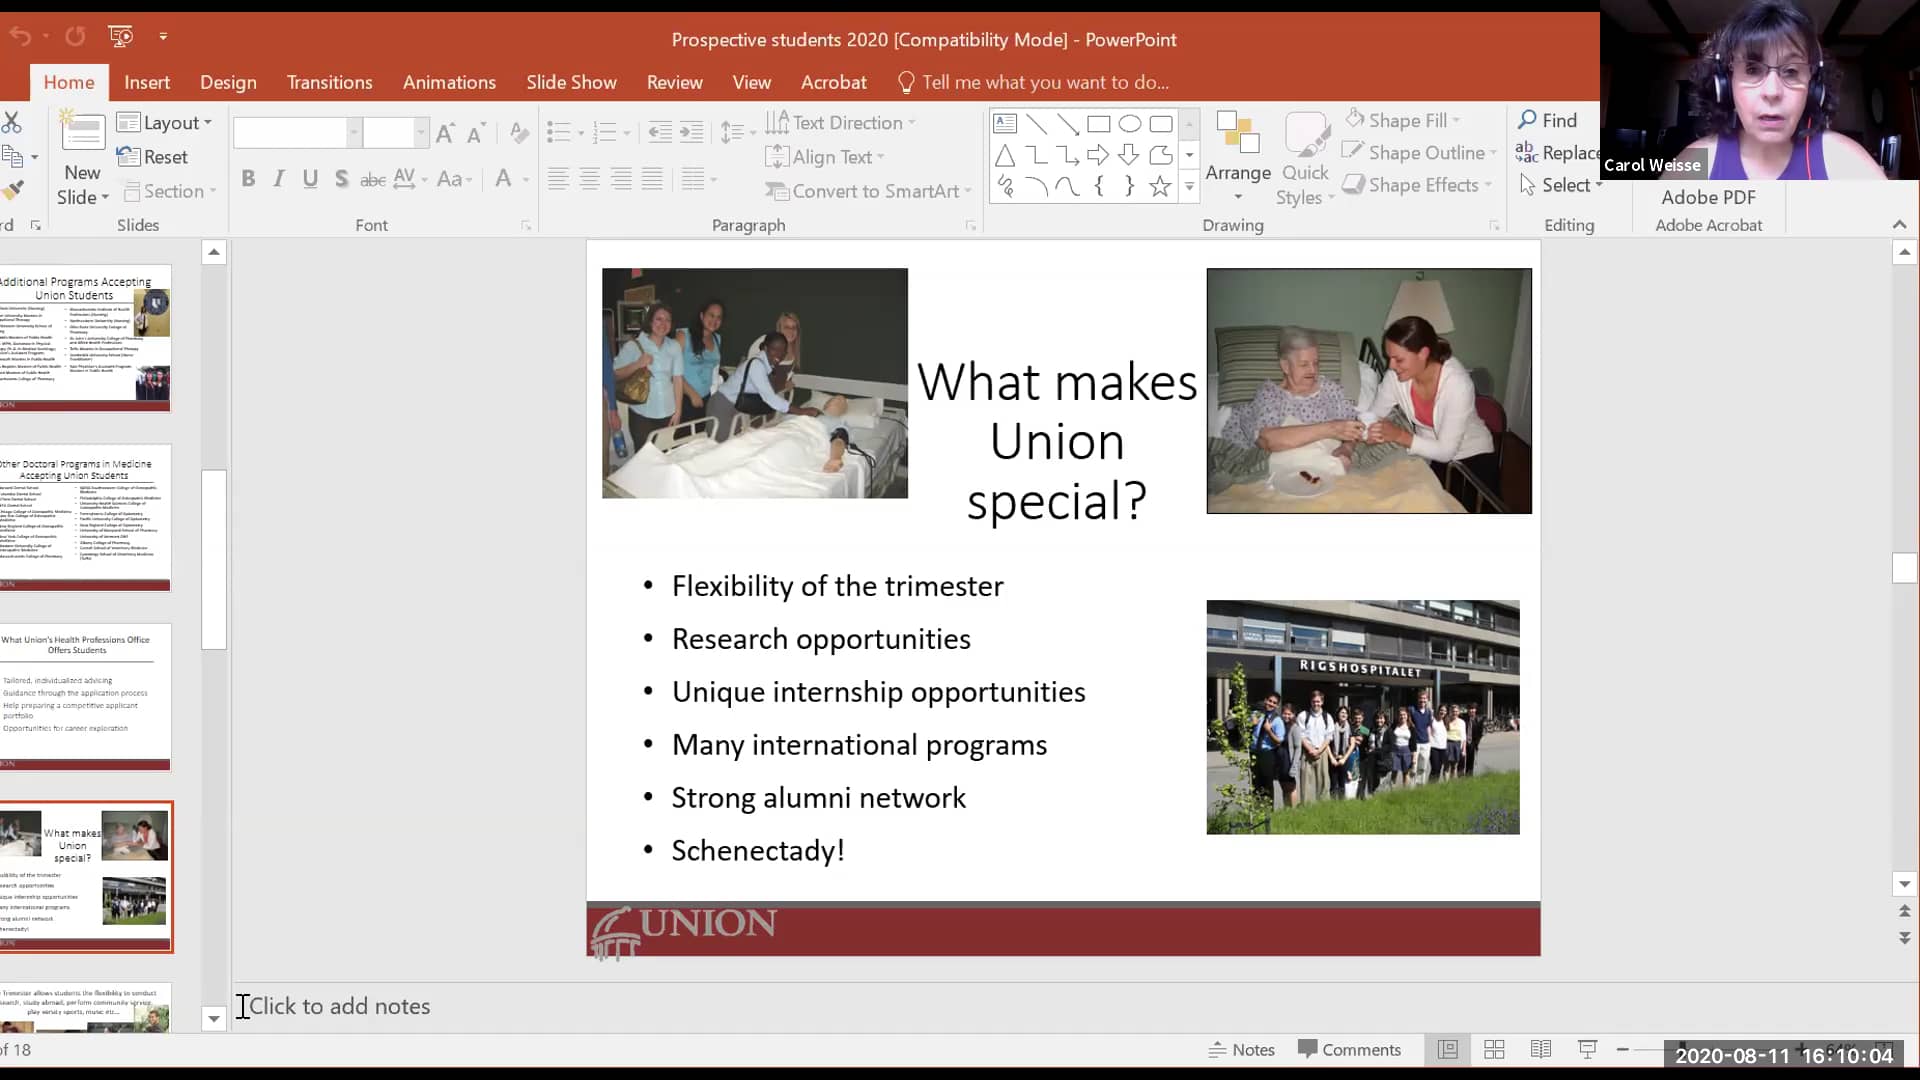Screen dimensions: 1920x1080
Task: Open Align Text dropdown
Action: 825,157
